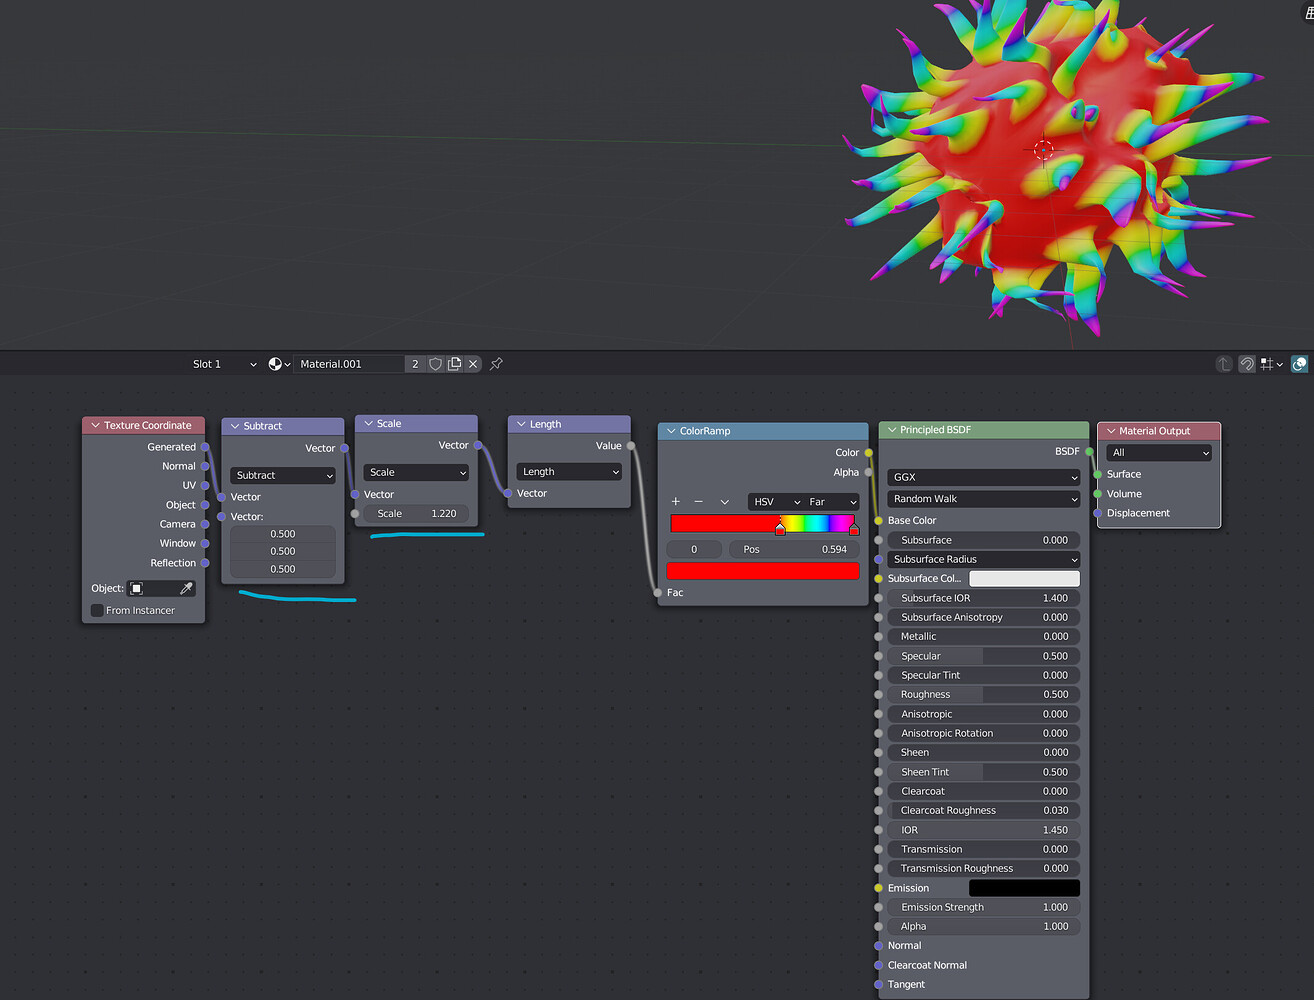Open the white Subsurface Color swatch
Image resolution: width=1314 pixels, height=1000 pixels.
(x=1025, y=579)
